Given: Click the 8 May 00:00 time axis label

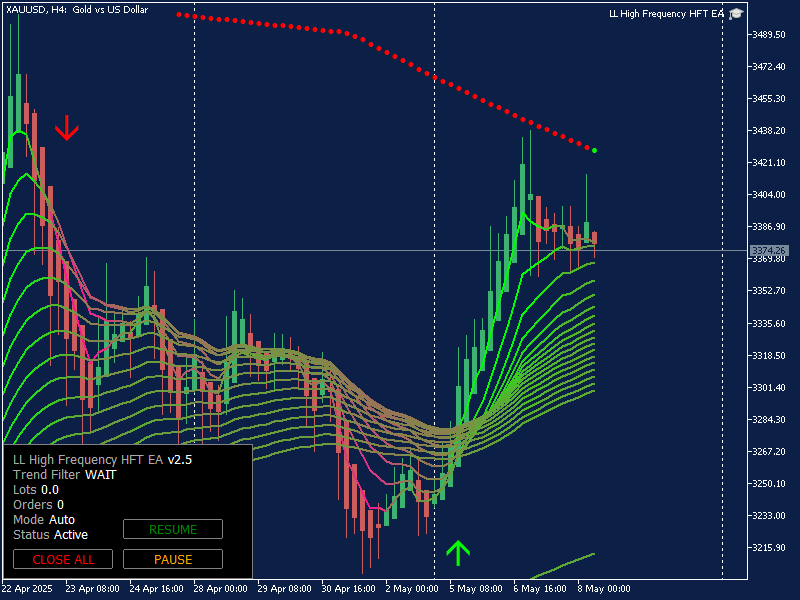Looking at the screenshot, I should [604, 589].
